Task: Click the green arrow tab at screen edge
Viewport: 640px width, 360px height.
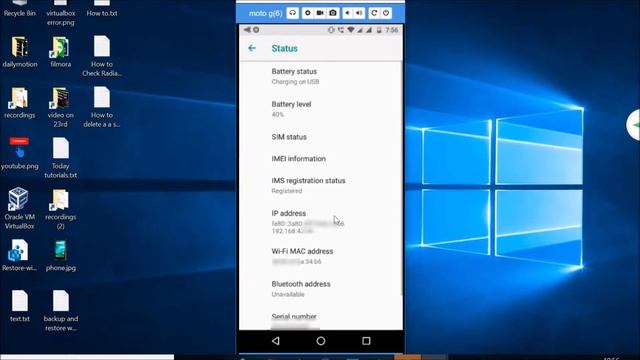Action: [x=634, y=125]
